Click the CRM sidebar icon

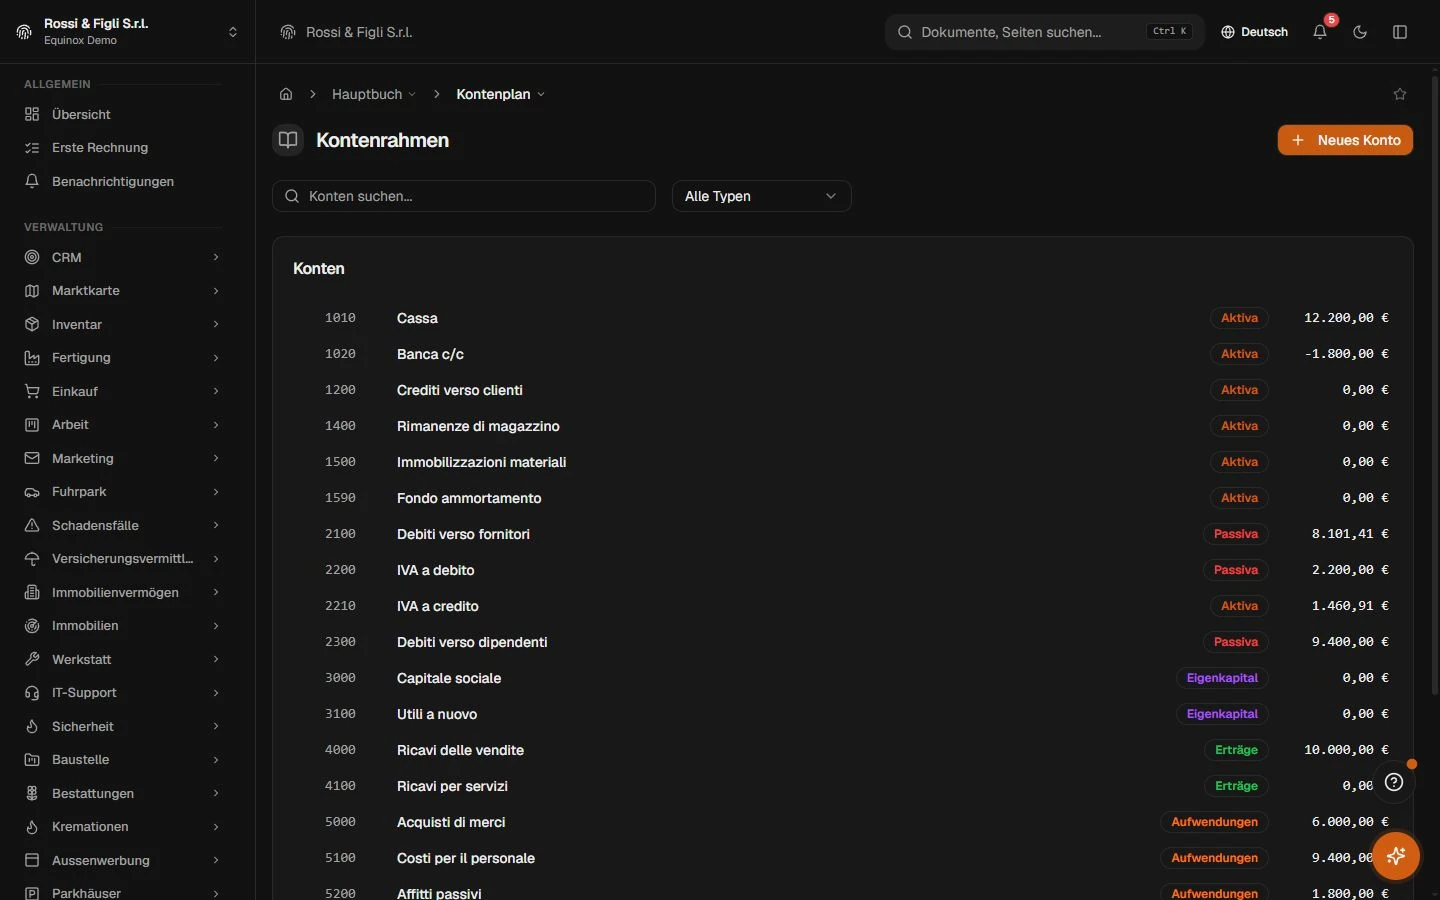(32, 257)
